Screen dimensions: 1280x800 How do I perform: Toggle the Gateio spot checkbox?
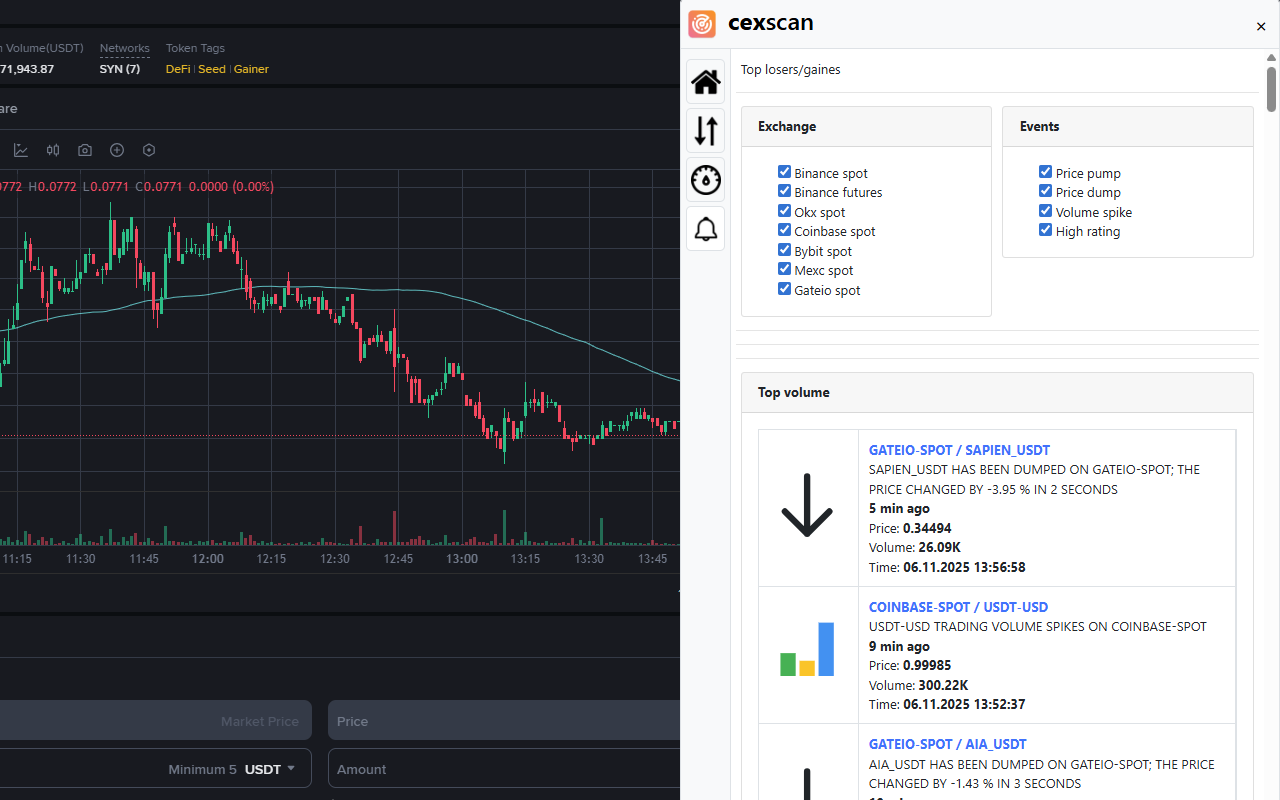point(784,289)
